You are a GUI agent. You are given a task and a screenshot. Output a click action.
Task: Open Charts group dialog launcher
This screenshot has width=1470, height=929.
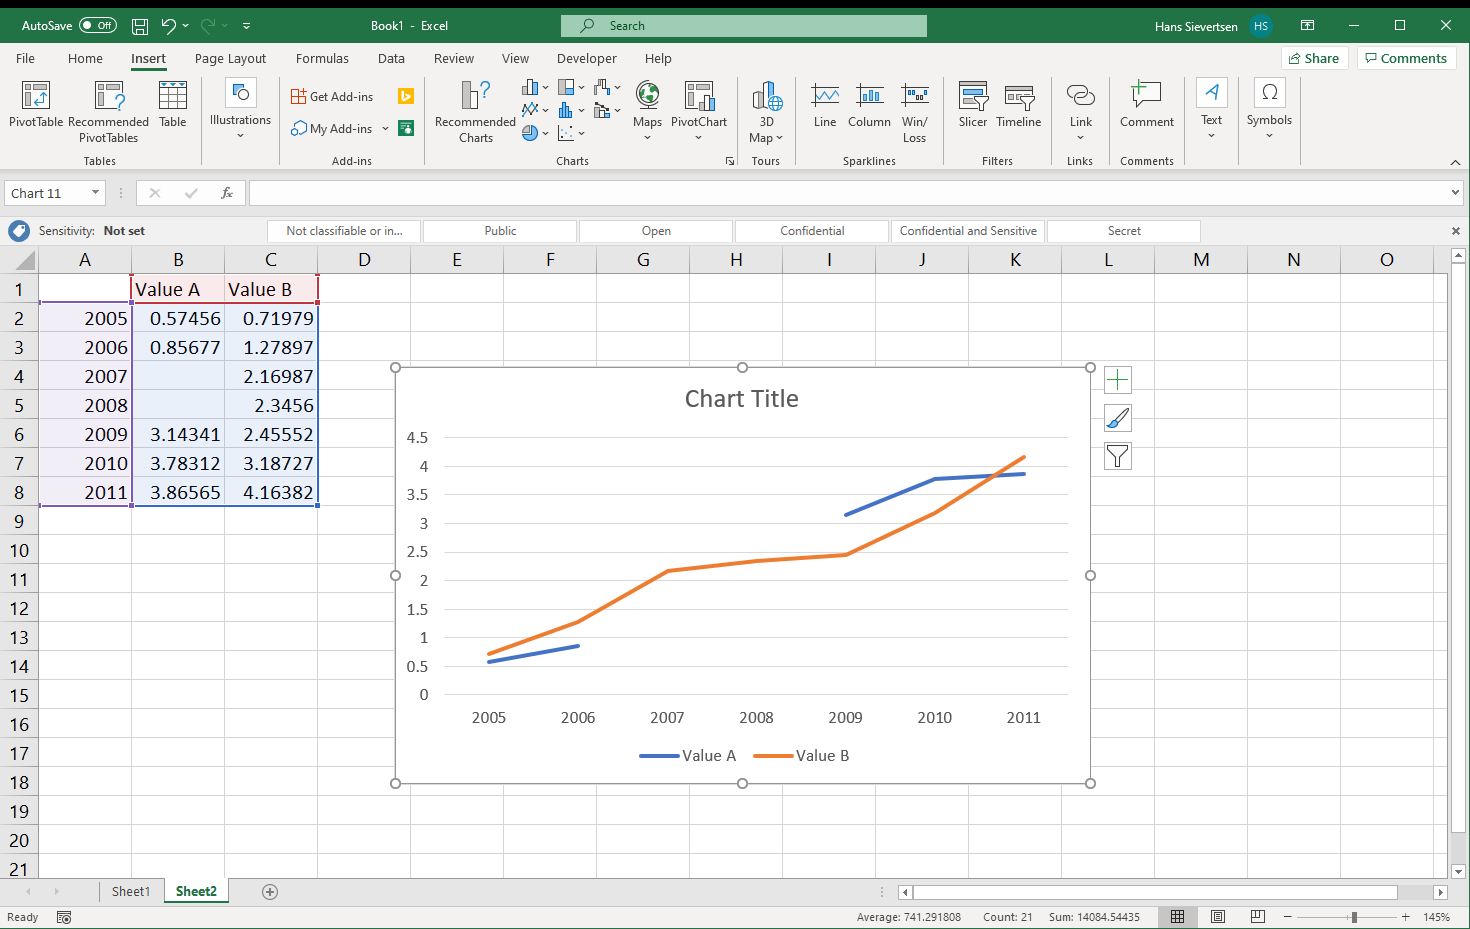click(x=730, y=161)
